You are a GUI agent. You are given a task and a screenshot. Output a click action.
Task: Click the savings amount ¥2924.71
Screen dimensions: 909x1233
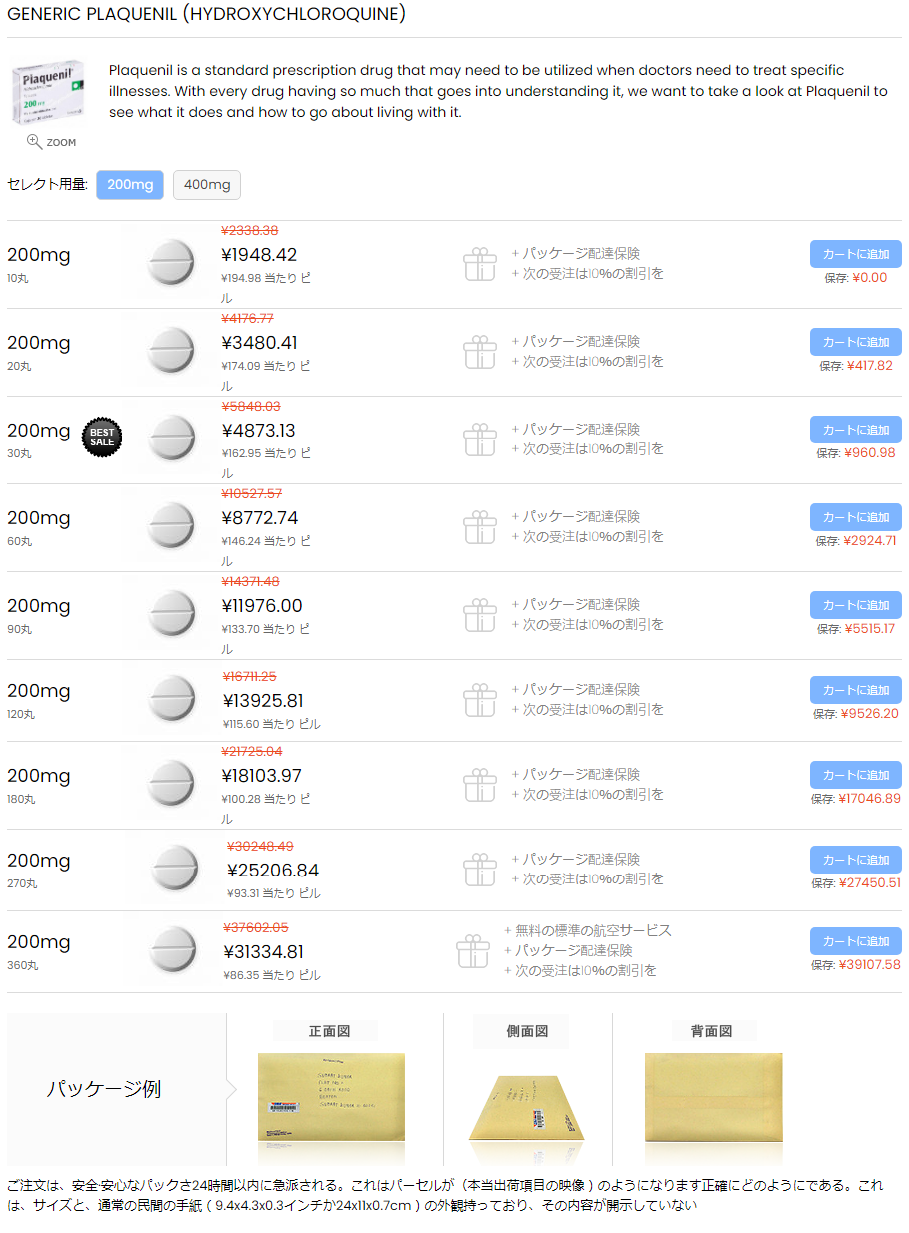(870, 540)
